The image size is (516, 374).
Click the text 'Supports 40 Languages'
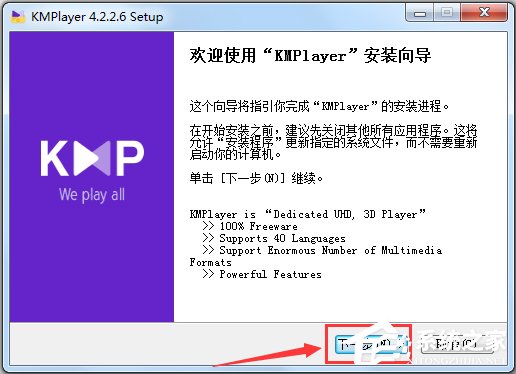pos(282,238)
